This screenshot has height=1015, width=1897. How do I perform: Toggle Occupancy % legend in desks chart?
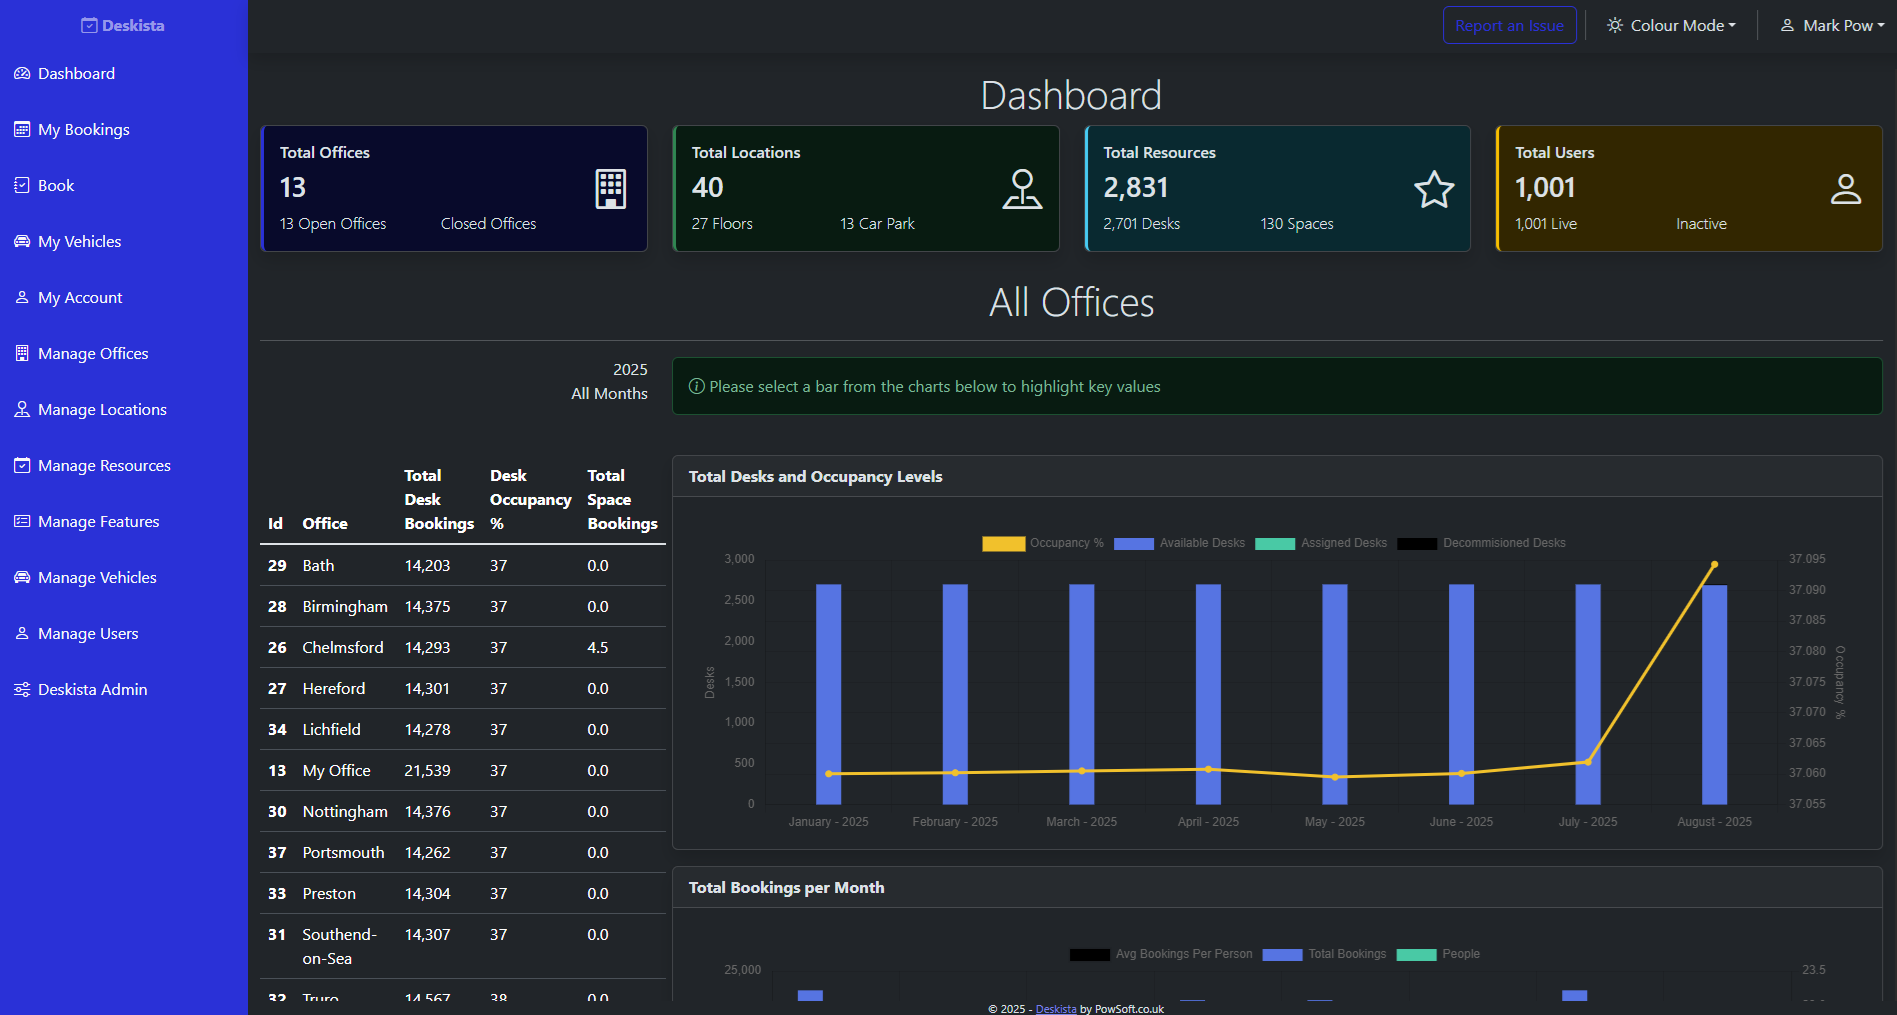coord(1044,543)
